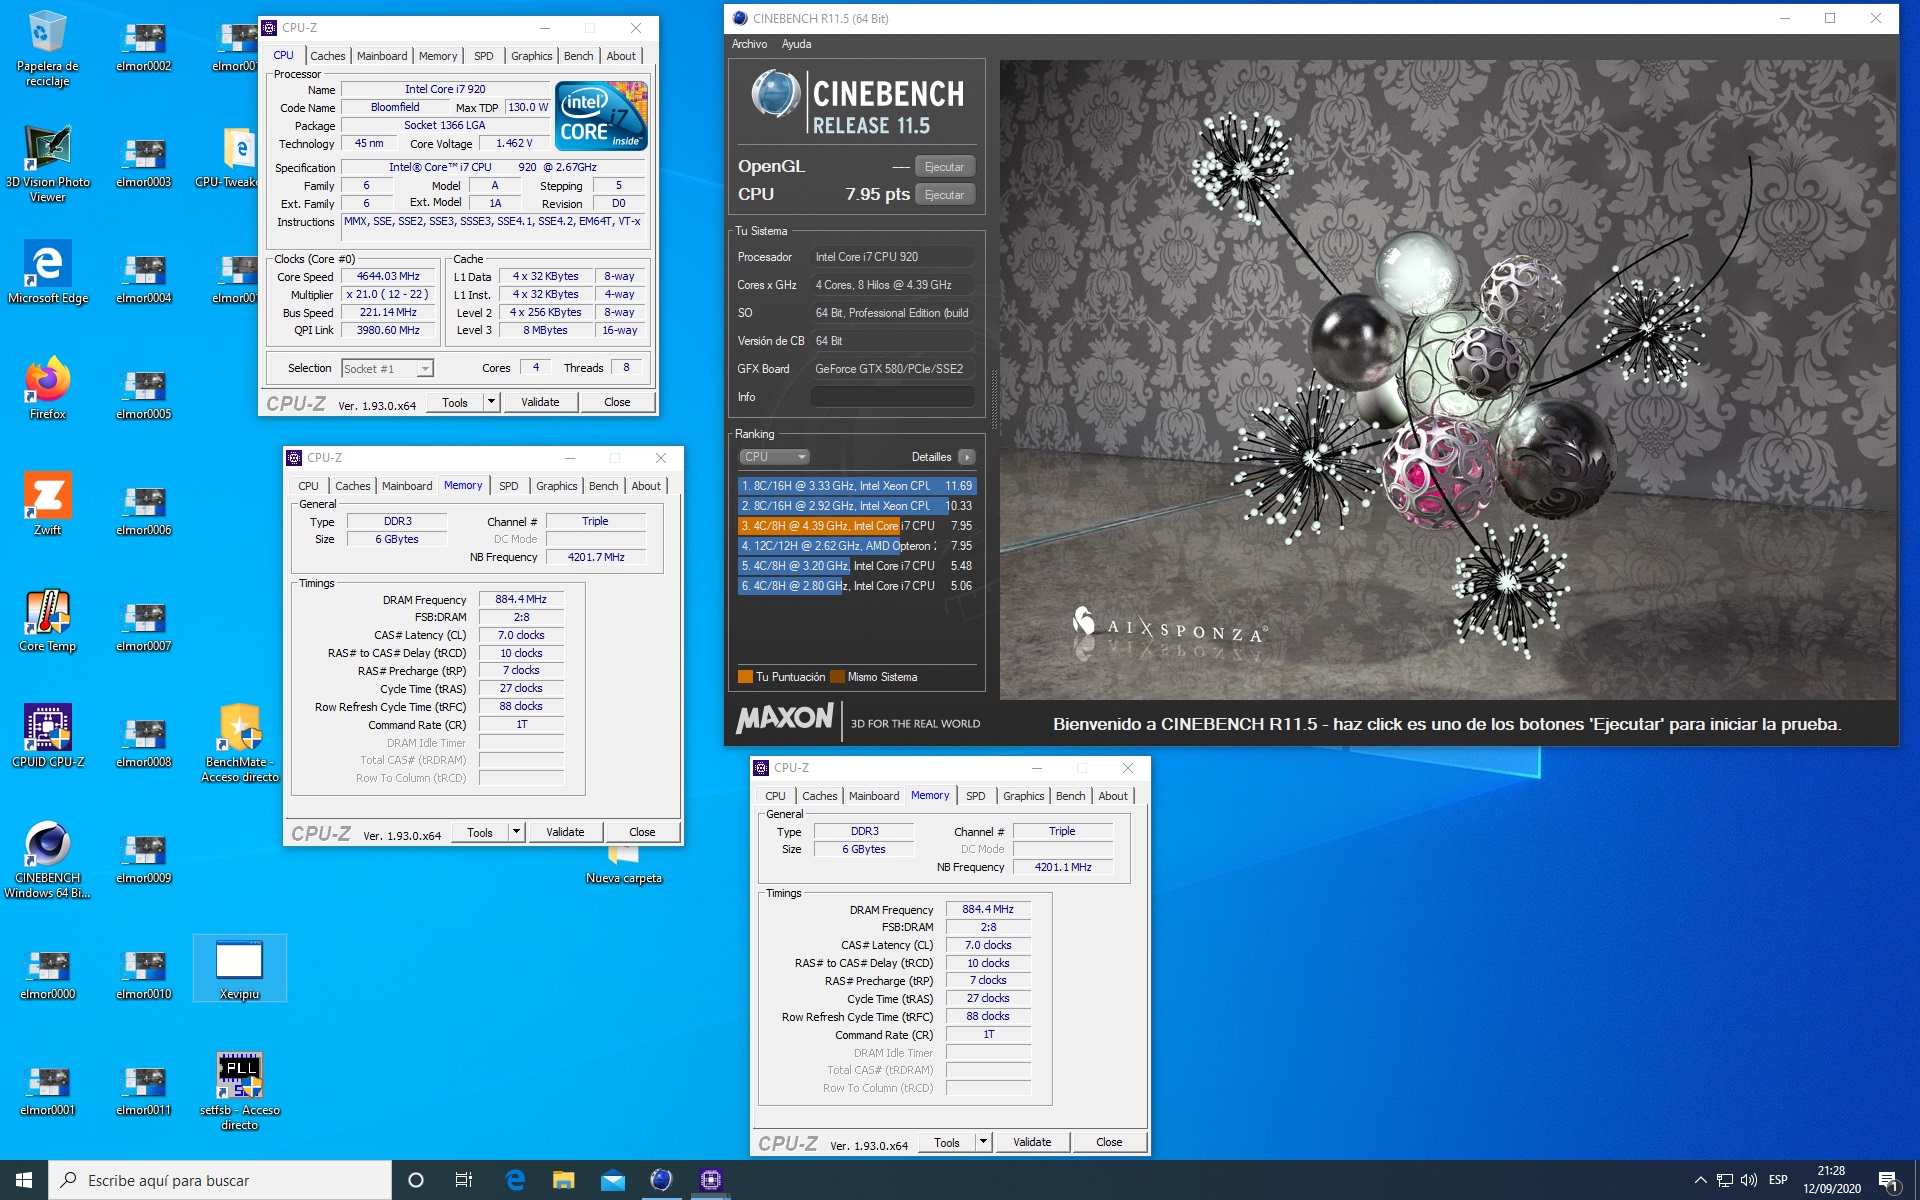Open the CPU ranking dropdown in Cinebench
The image size is (1920, 1200).
[774, 457]
